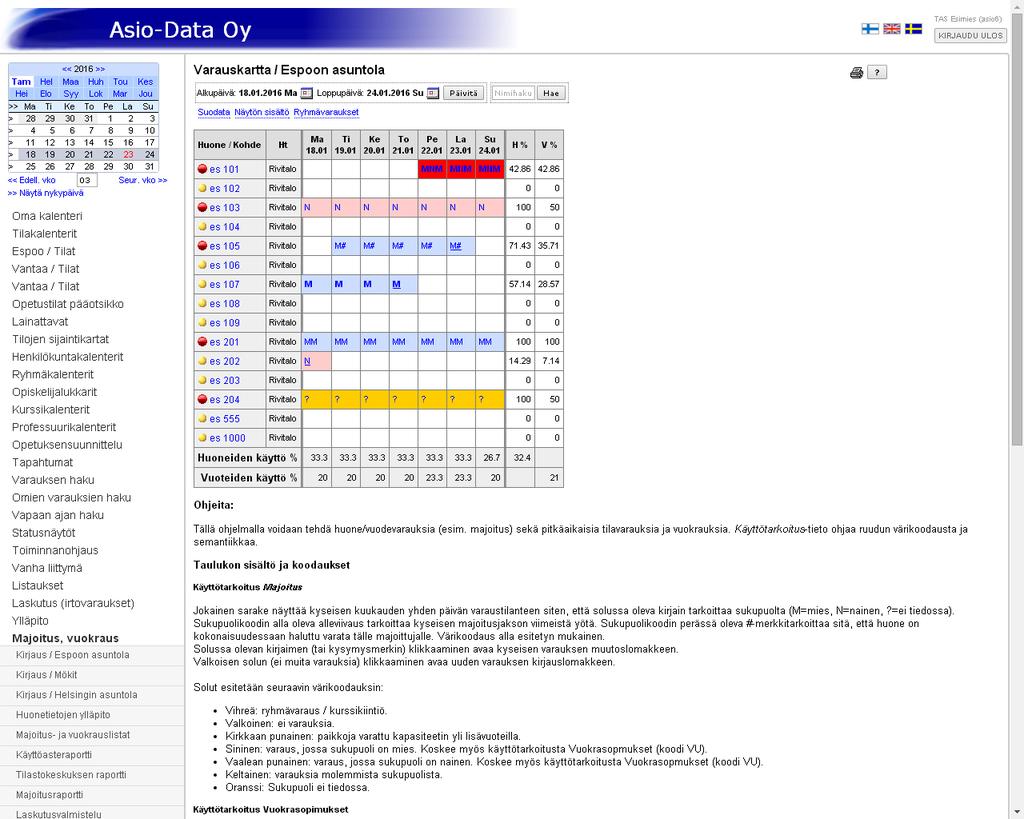Go to next year arrow beside 2016

pos(100,69)
